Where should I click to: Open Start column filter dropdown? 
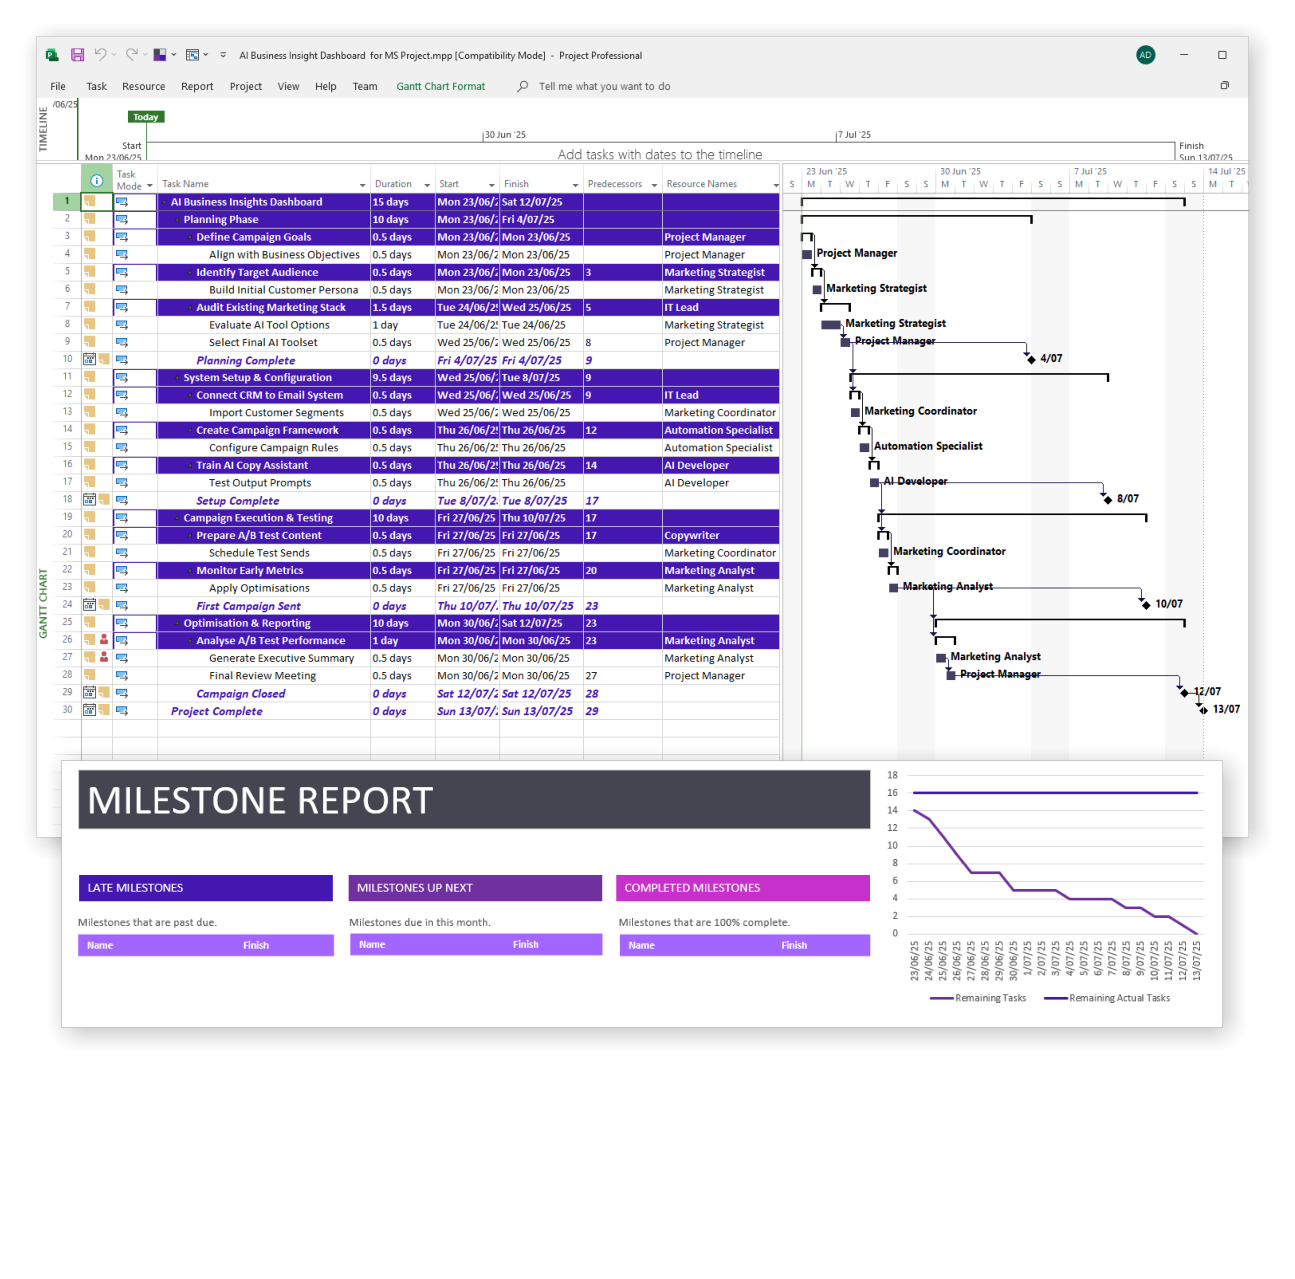click(x=492, y=185)
